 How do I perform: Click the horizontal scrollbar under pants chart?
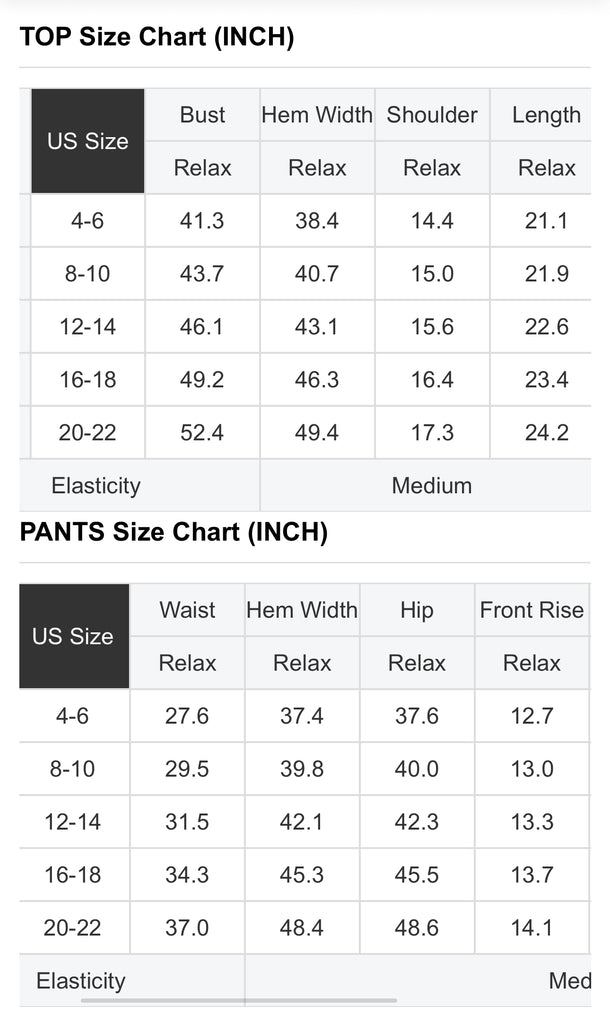(239, 1000)
